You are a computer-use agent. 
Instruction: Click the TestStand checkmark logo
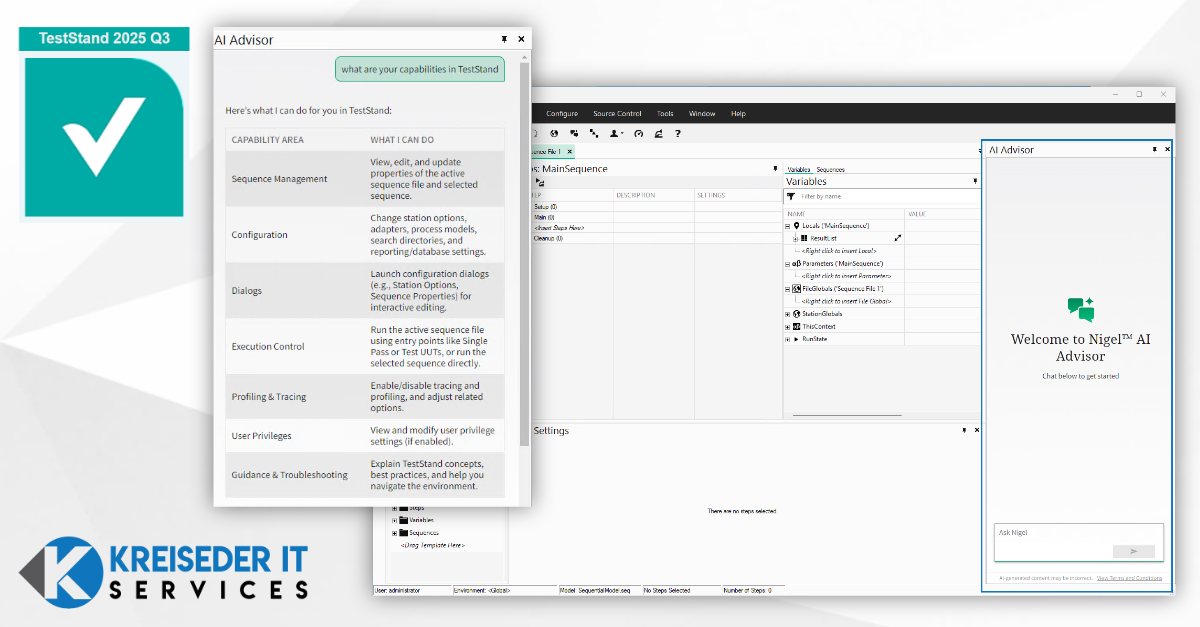click(x=104, y=135)
